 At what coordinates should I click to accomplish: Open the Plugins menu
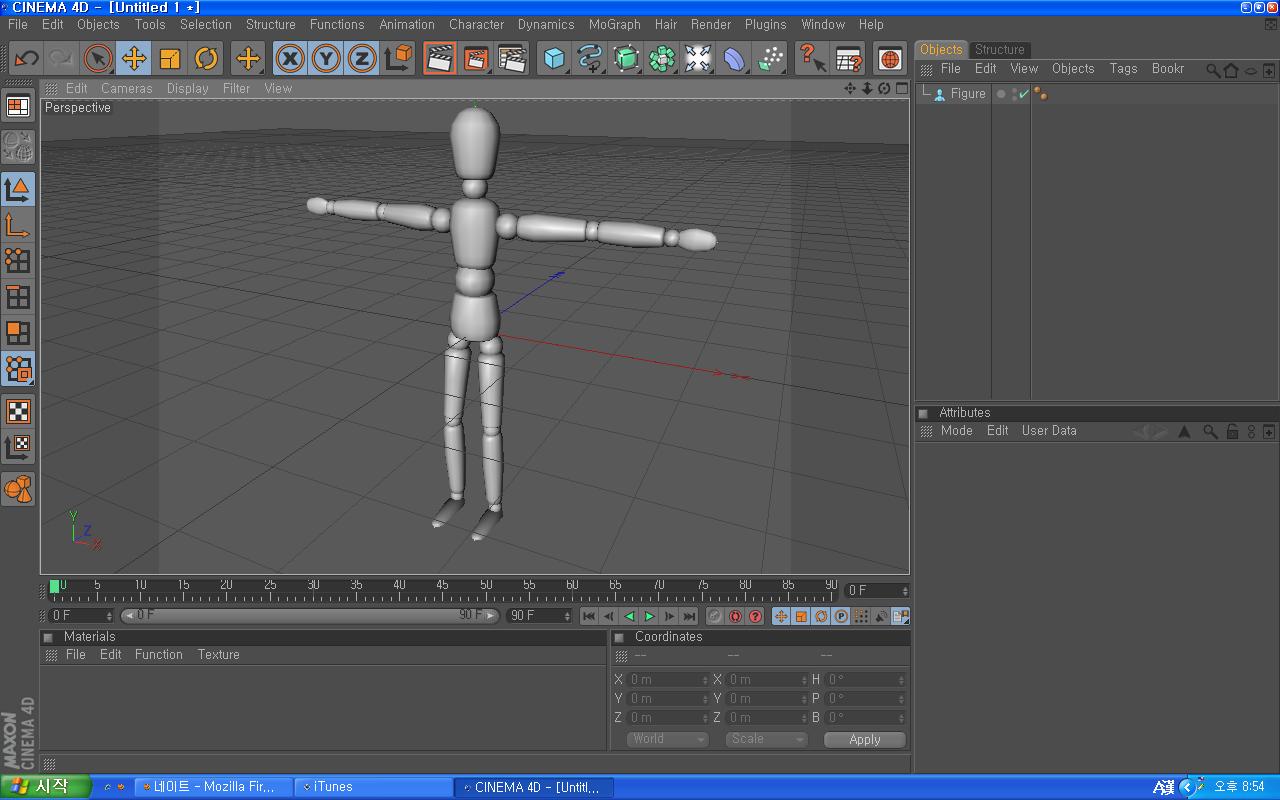[x=765, y=24]
